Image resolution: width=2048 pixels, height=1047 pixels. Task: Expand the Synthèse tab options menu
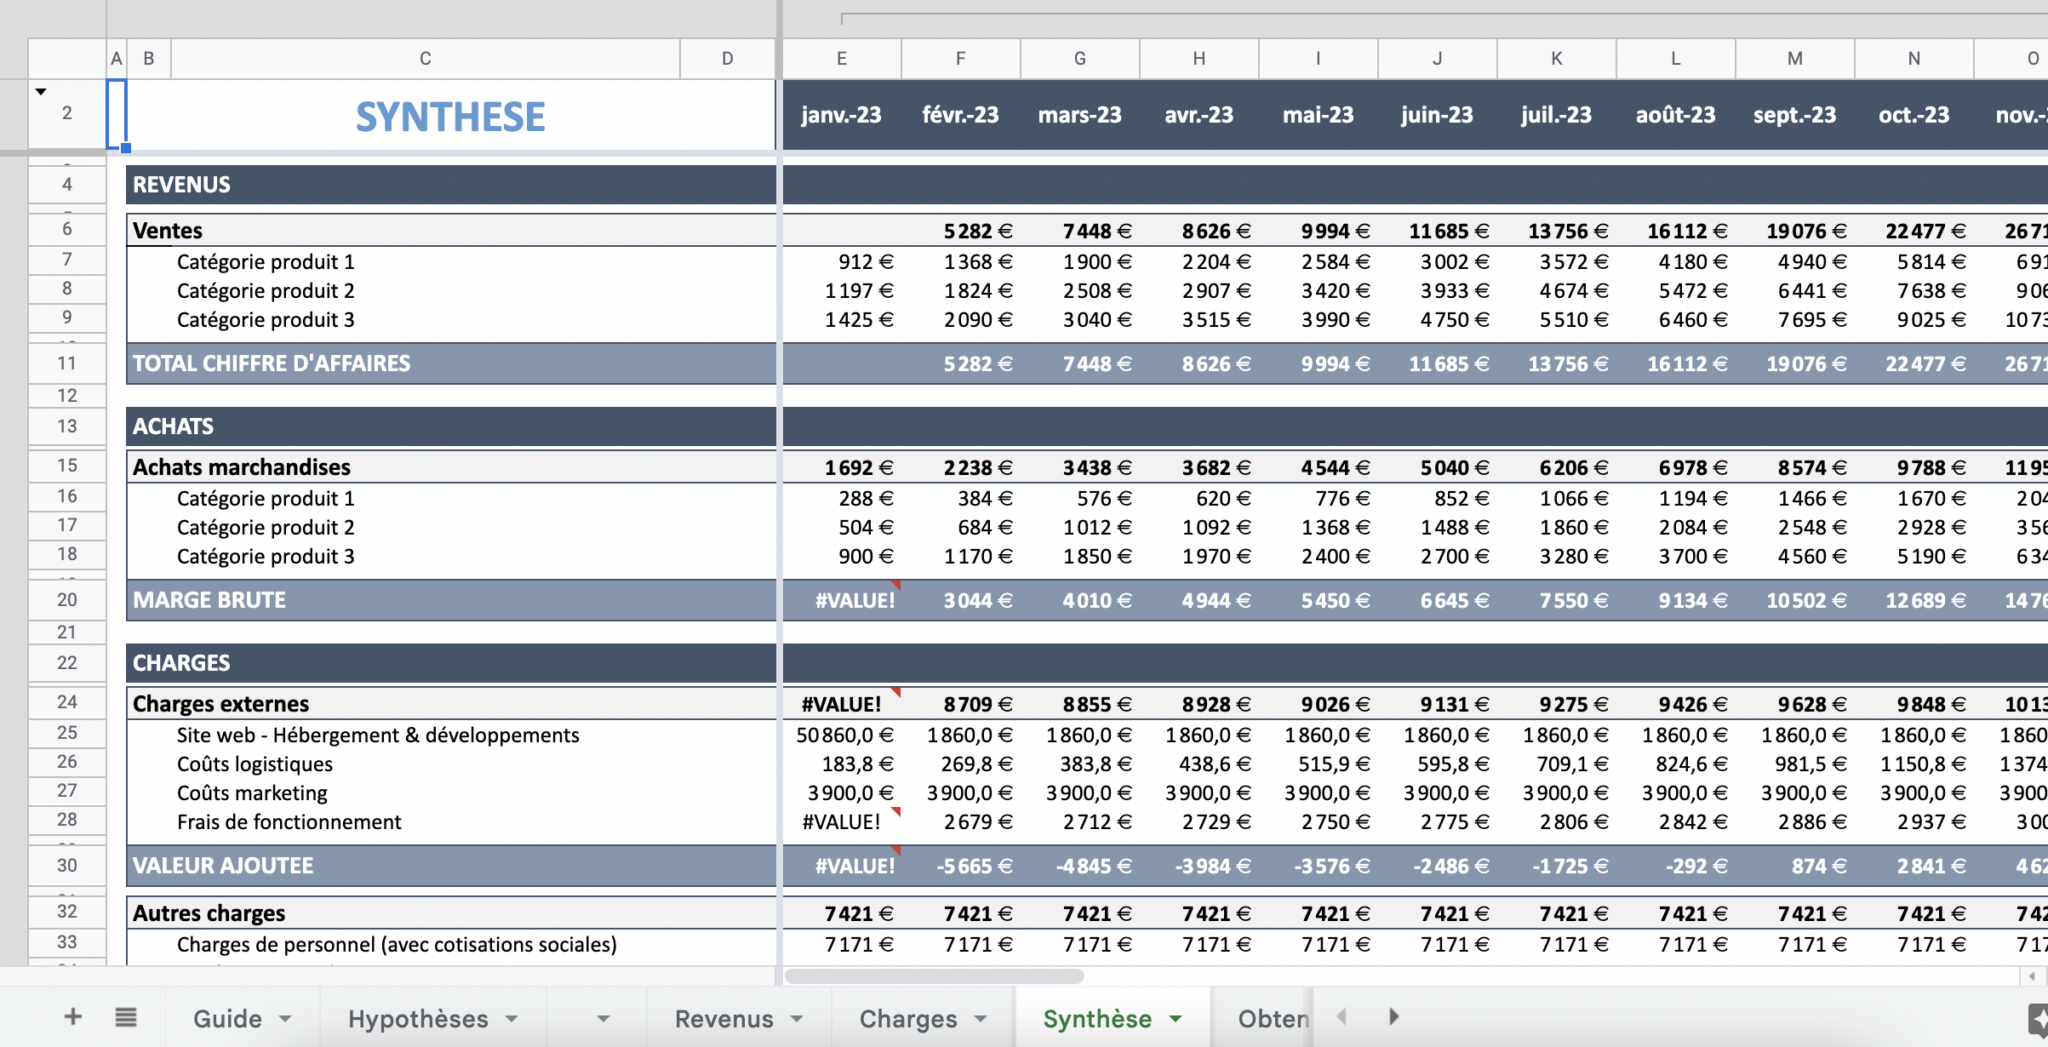(x=1176, y=1019)
